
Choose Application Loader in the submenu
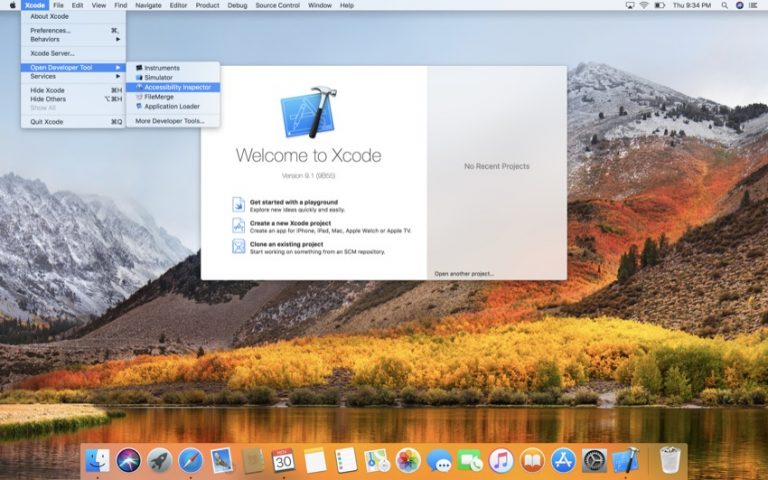pos(173,106)
